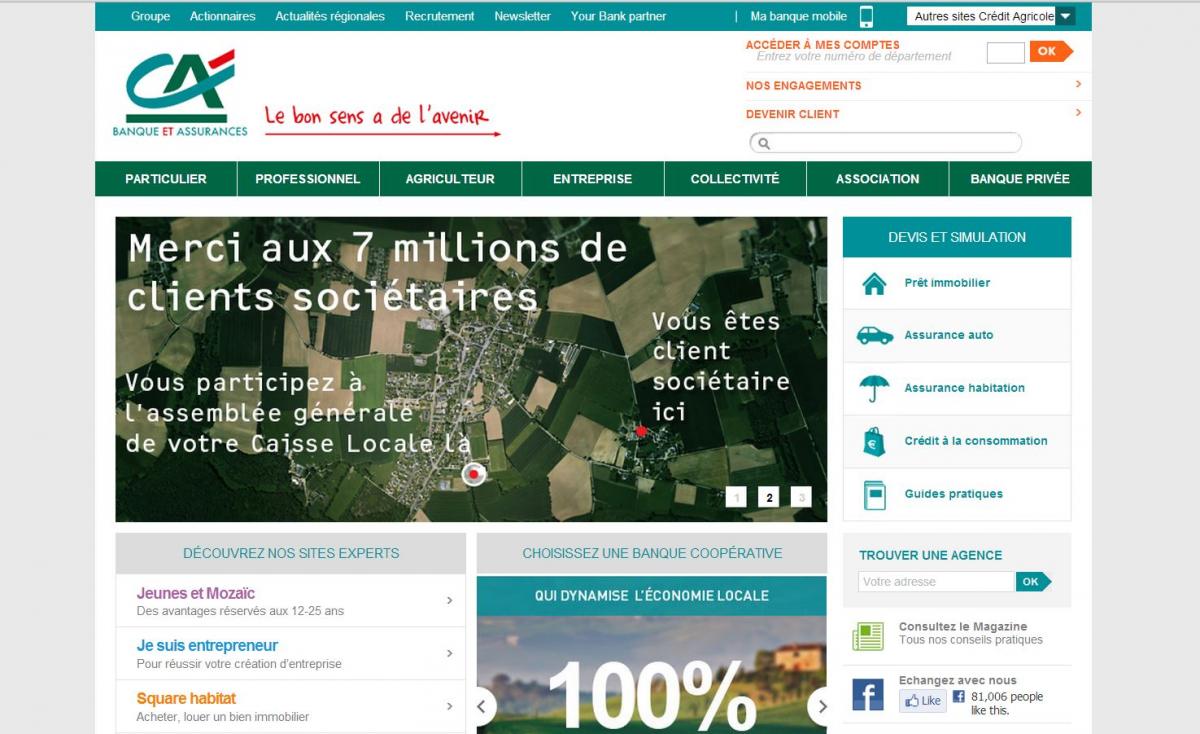Go to previous slide in cooperative bank carousel
This screenshot has height=734, width=1200.
(482, 706)
